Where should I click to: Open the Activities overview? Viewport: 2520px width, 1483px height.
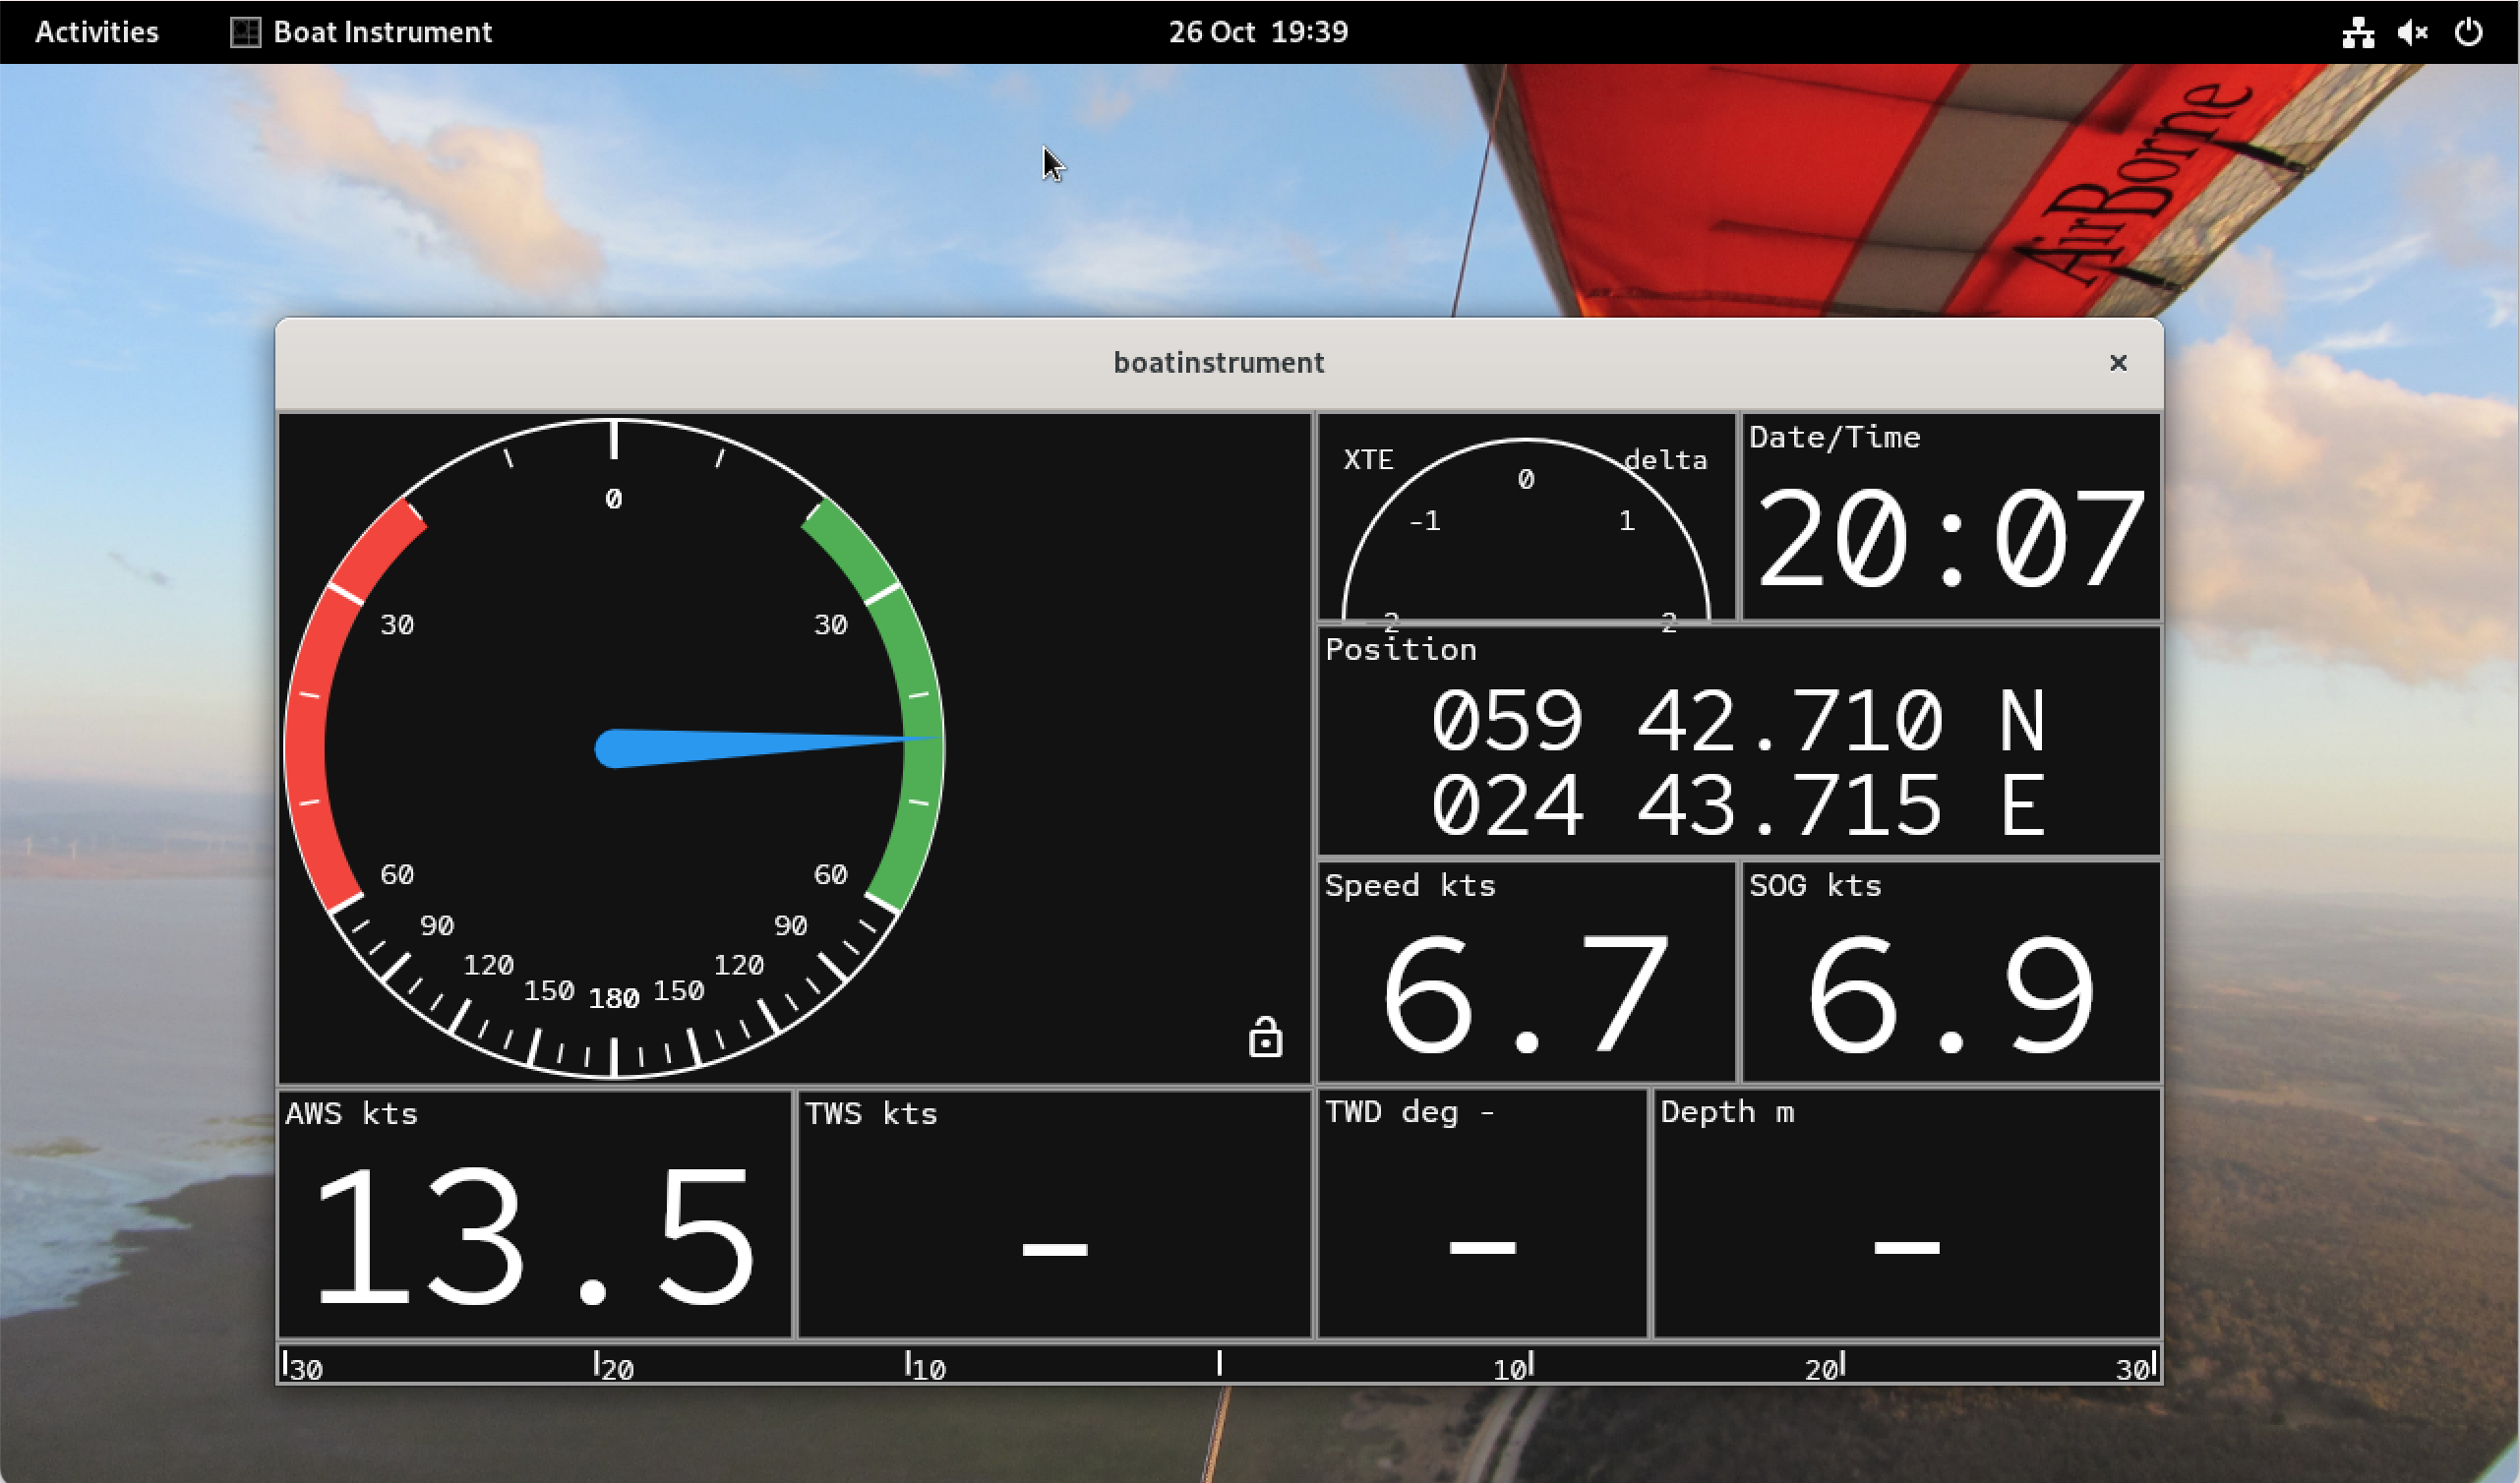pos(97,32)
